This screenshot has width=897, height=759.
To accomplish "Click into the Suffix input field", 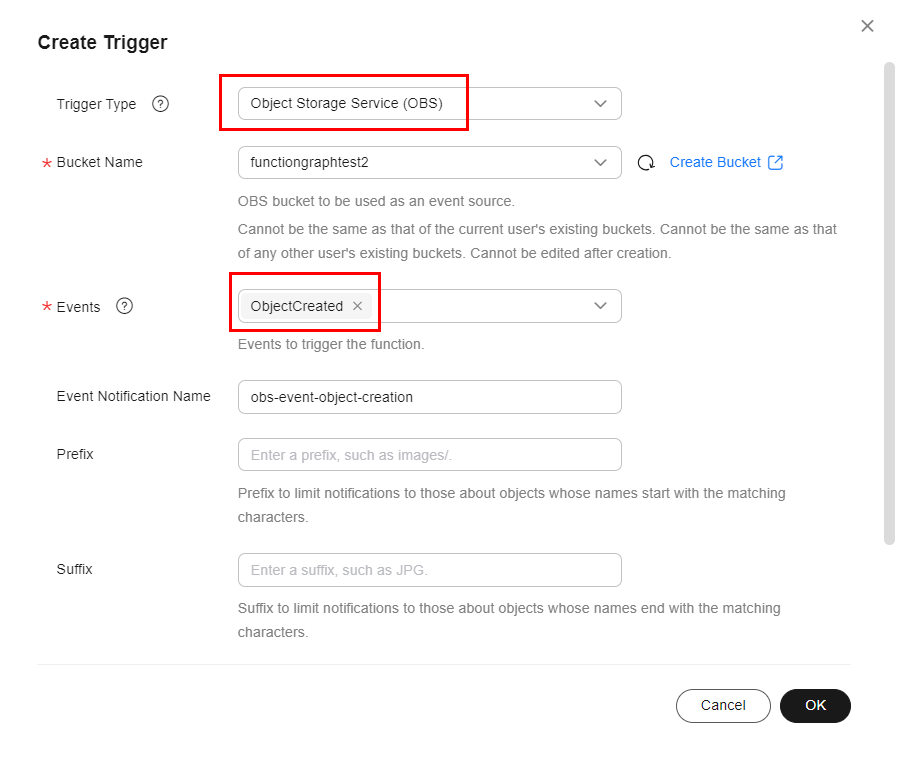I will pos(429,570).
